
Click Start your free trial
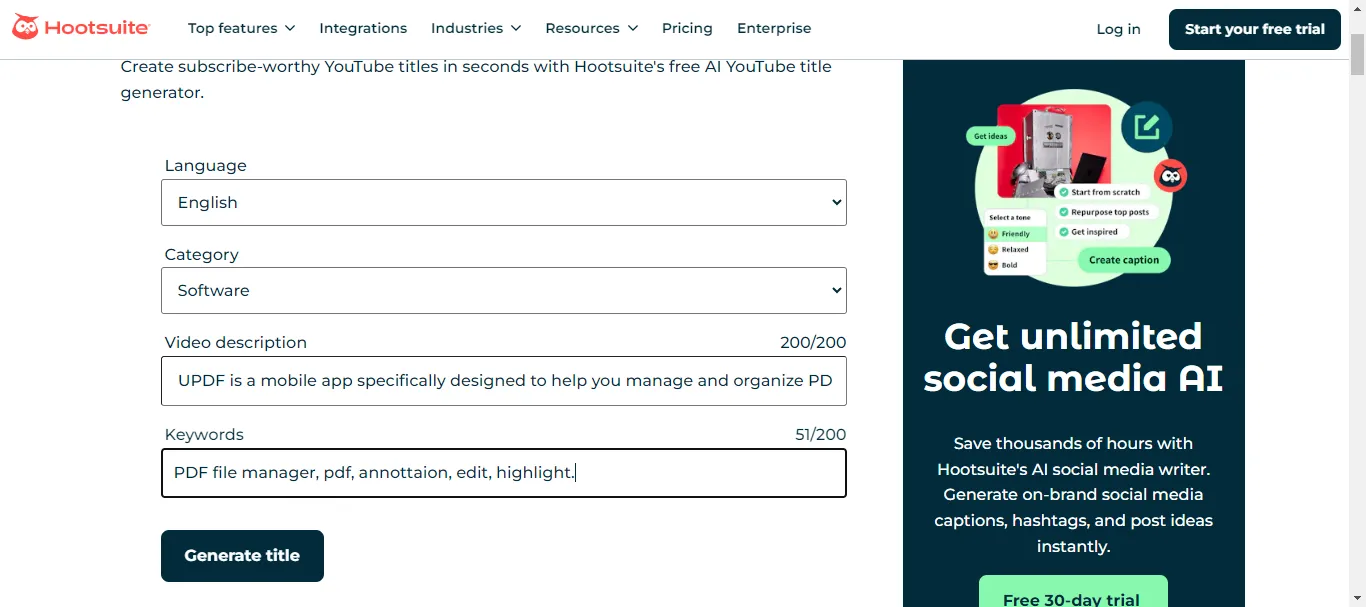pyautogui.click(x=1254, y=29)
